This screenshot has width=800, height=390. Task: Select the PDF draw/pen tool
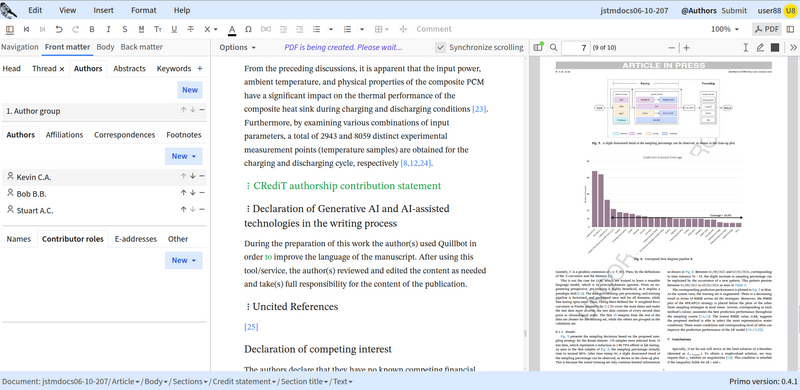click(760, 47)
